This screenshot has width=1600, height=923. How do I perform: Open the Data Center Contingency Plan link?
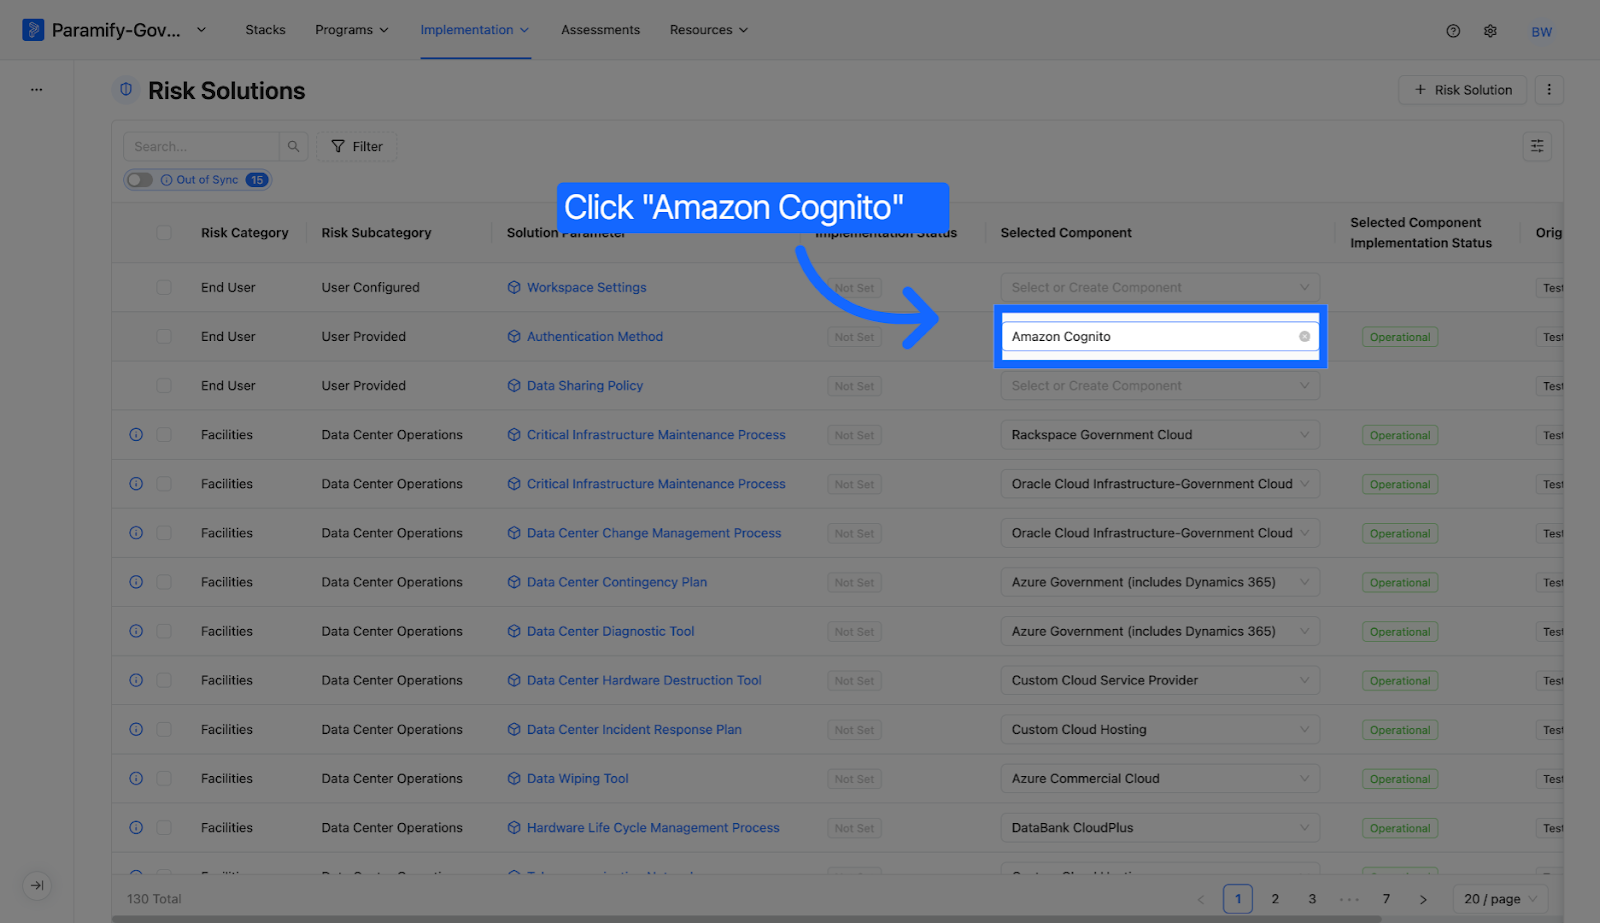[x=616, y=582]
